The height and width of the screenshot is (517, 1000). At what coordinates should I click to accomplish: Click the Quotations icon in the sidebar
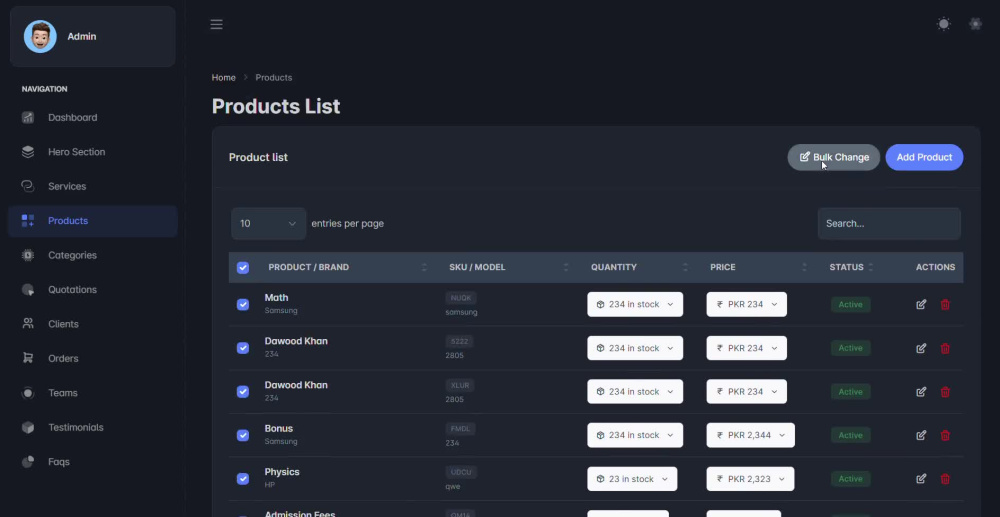click(28, 289)
